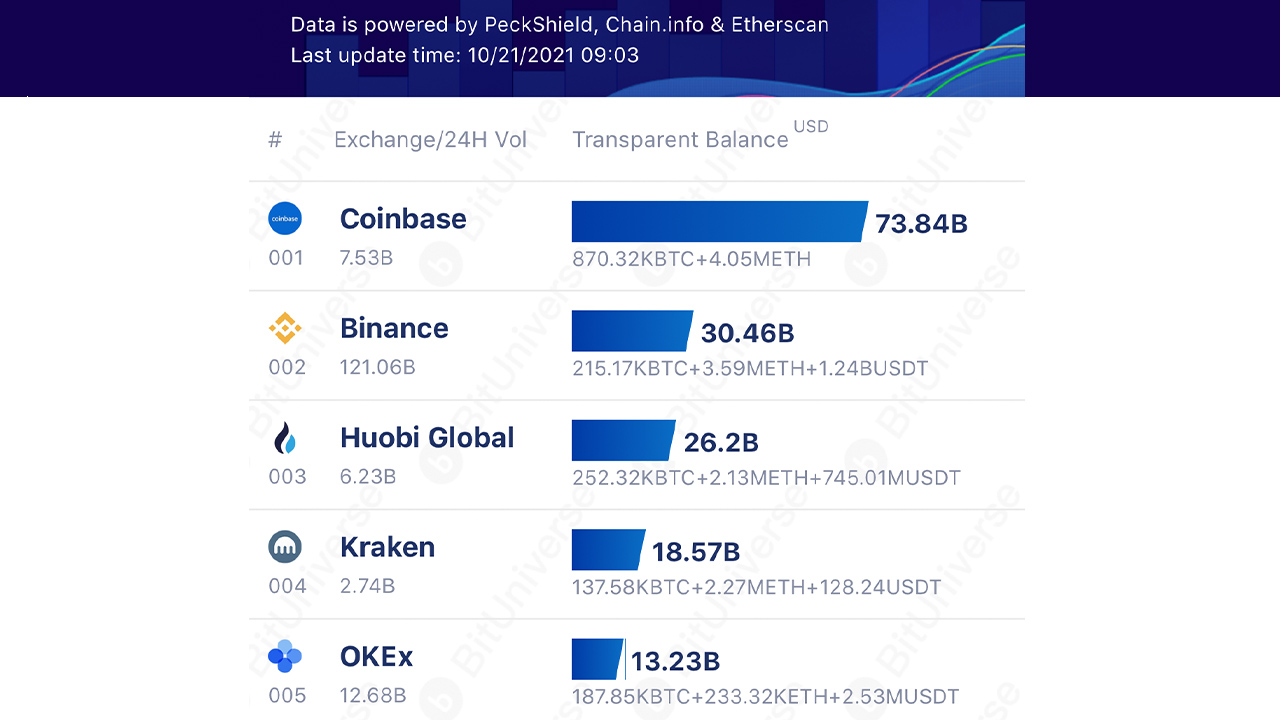The width and height of the screenshot is (1280, 720).
Task: Click the last update time text
Action: pyautogui.click(x=465, y=55)
